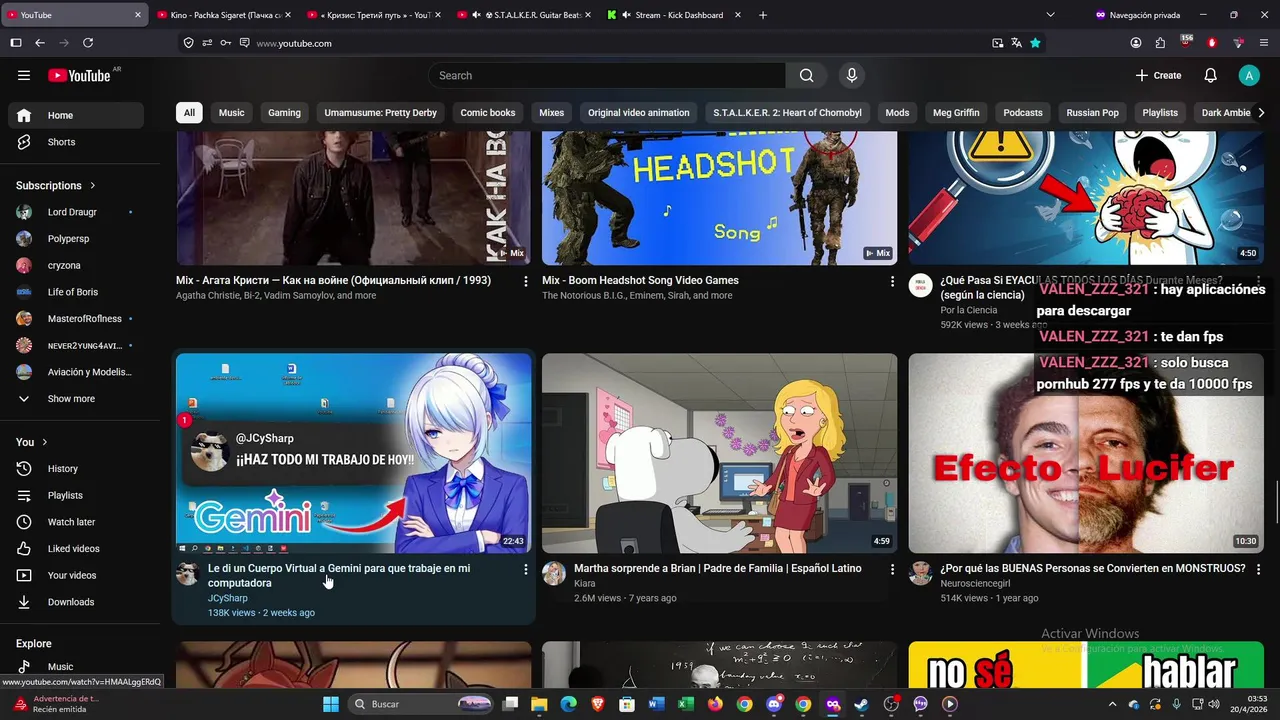The image size is (1280, 720).
Task: Select the Podcasts filter chip
Action: (1023, 113)
